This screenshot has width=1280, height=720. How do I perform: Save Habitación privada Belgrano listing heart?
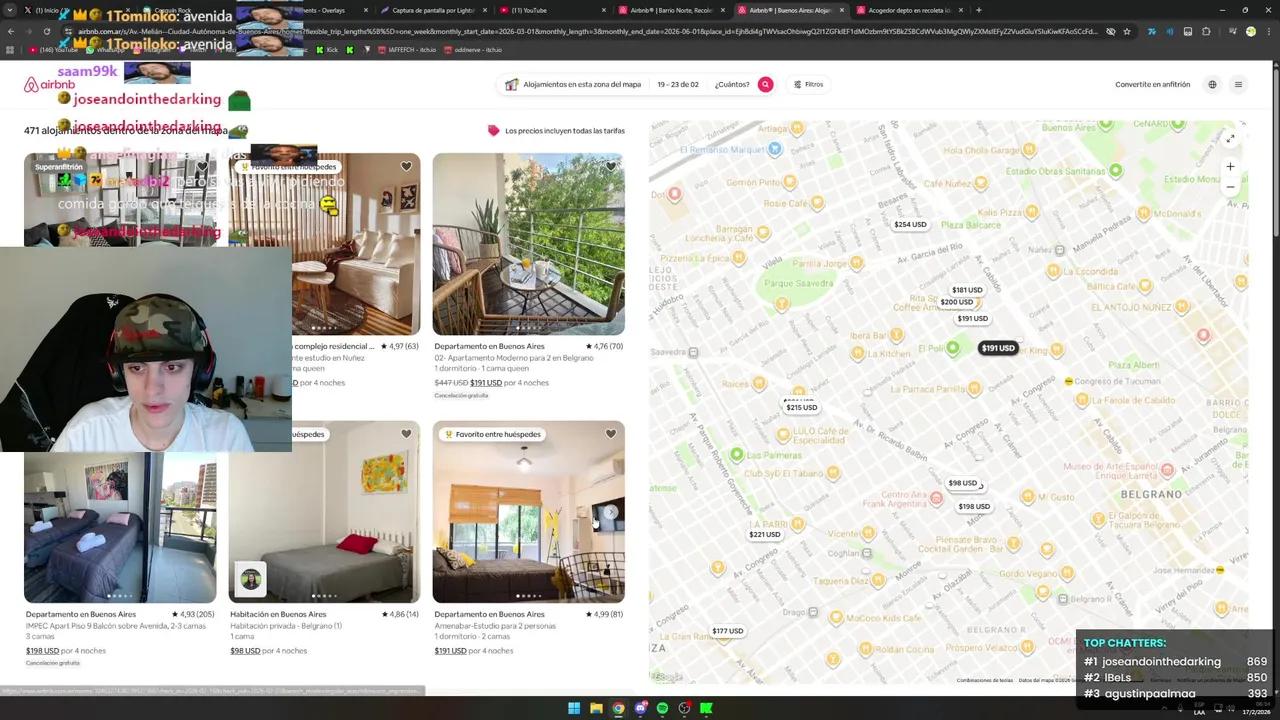click(406, 434)
